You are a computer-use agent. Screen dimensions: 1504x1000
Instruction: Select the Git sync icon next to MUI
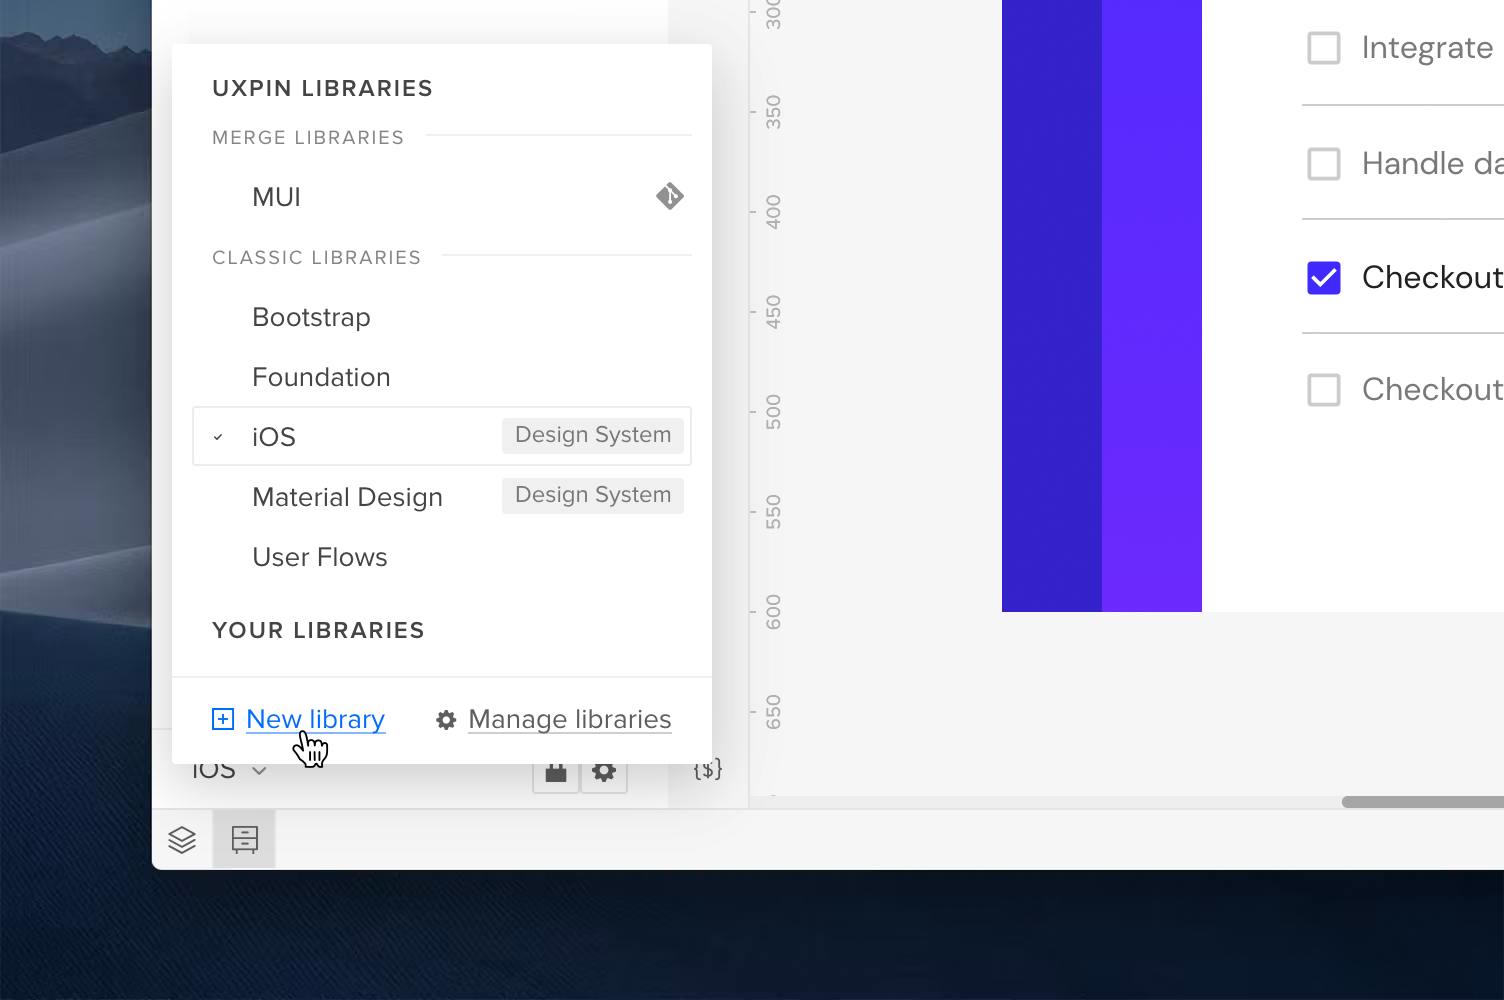tap(669, 196)
